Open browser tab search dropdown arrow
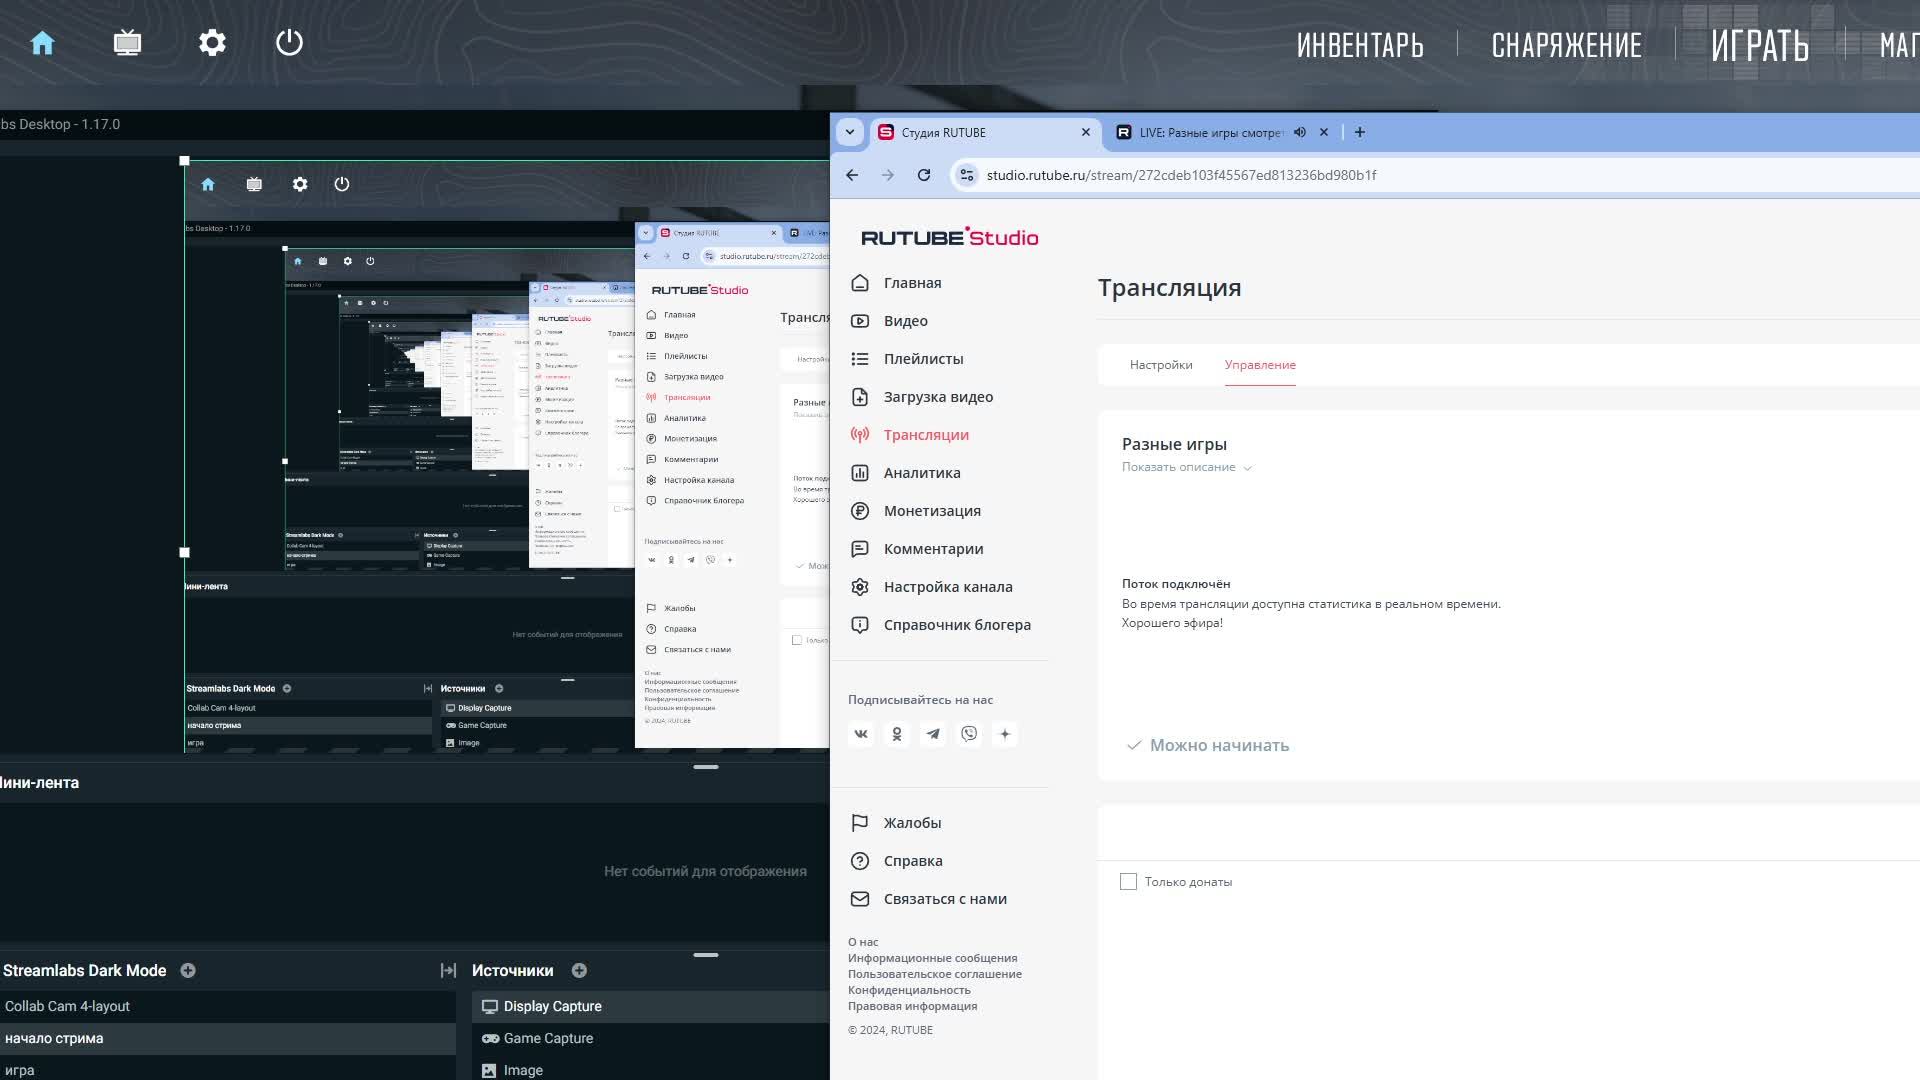1920x1080 pixels. click(x=850, y=132)
